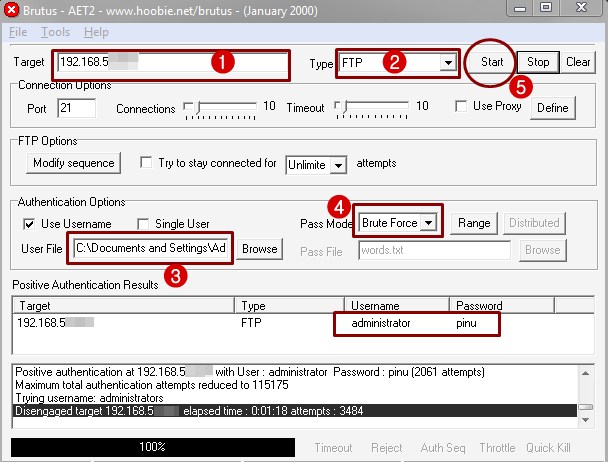Viewport: 608px width, 462px height.
Task: Toggle the Use Username checkbox
Action: point(29,224)
